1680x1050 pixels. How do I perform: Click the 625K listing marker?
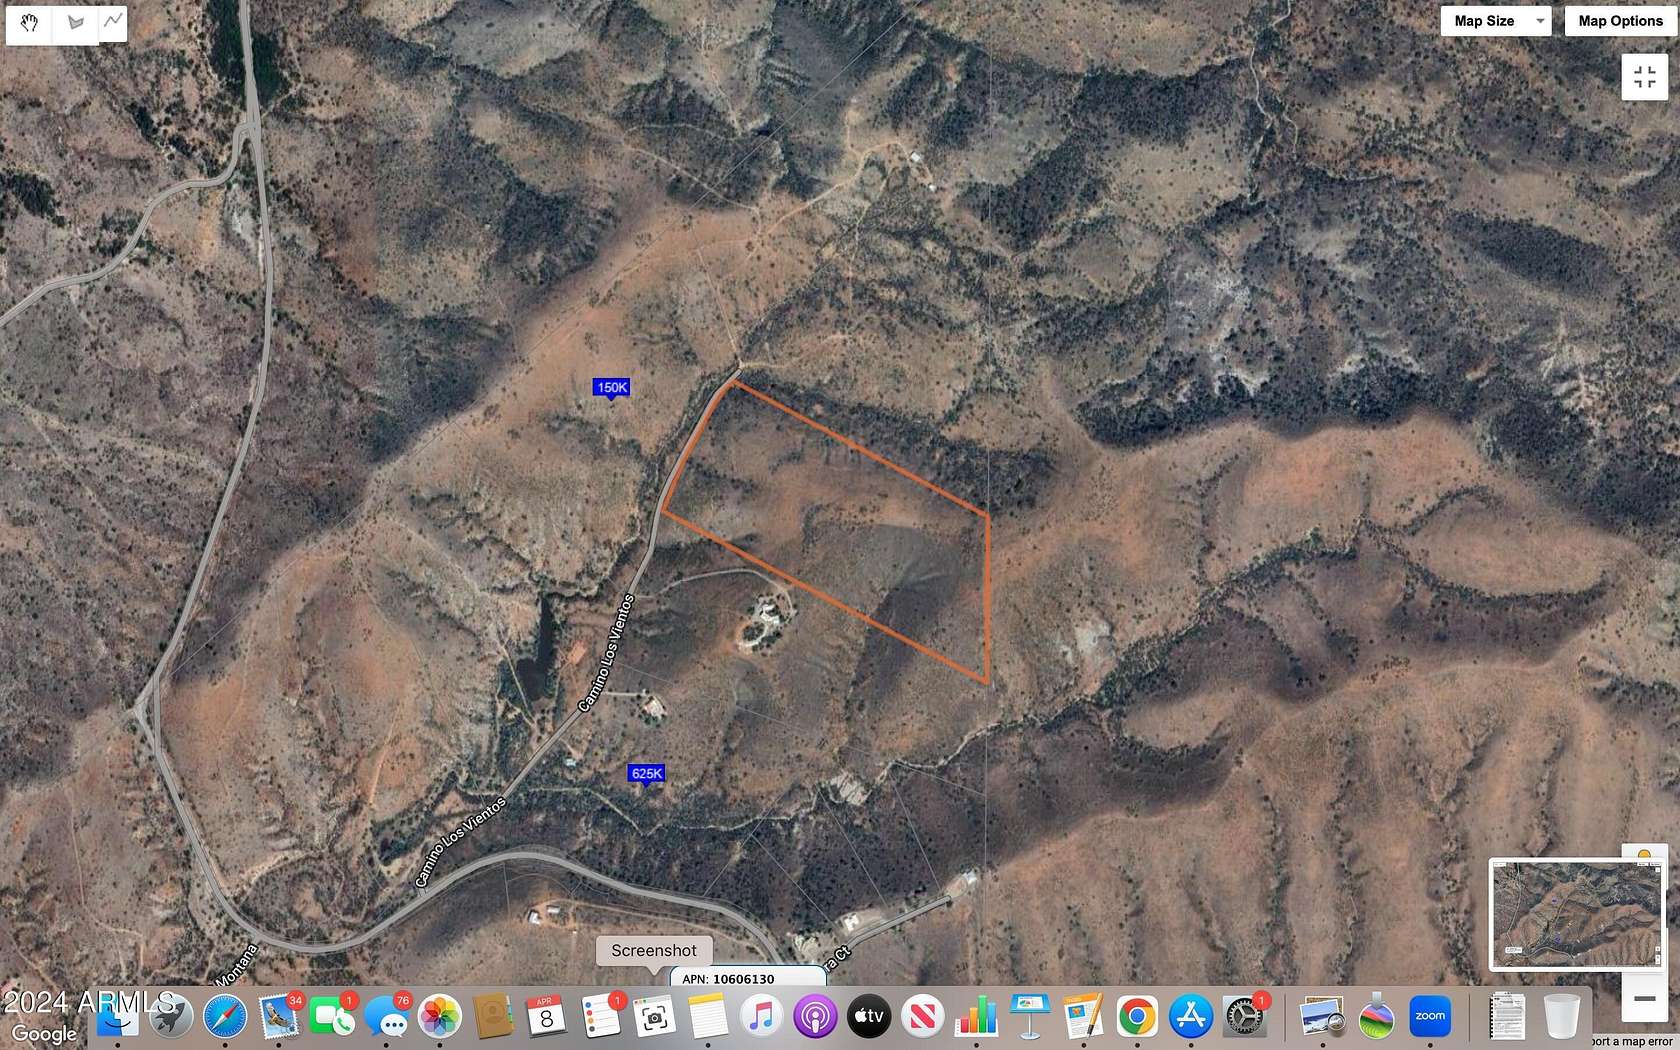[x=648, y=773]
